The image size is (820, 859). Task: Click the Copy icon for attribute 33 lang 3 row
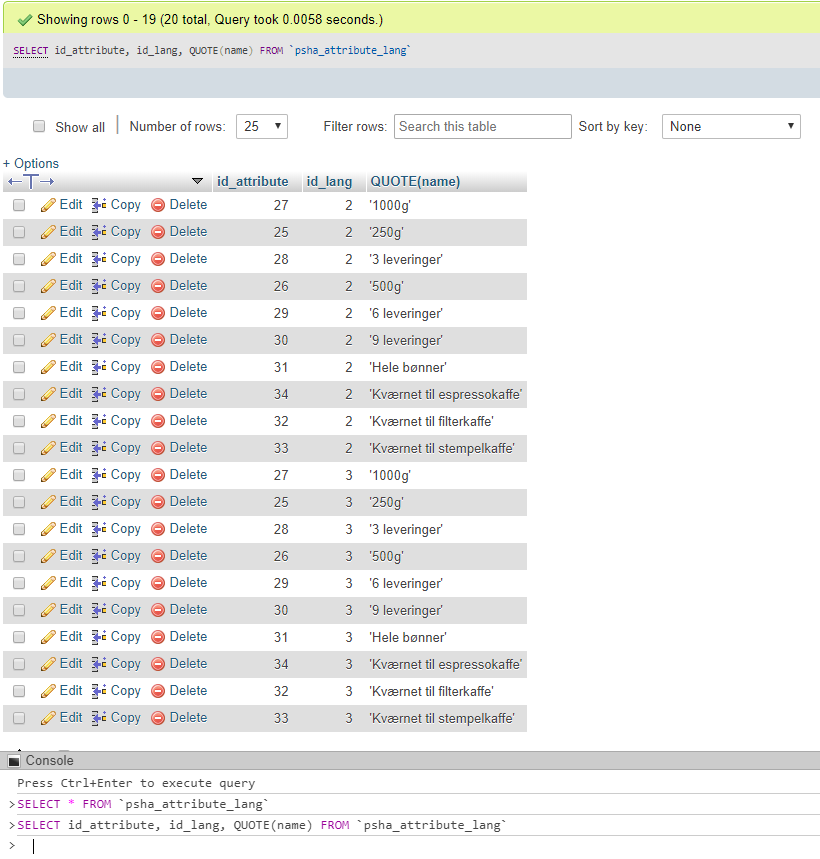pos(99,718)
